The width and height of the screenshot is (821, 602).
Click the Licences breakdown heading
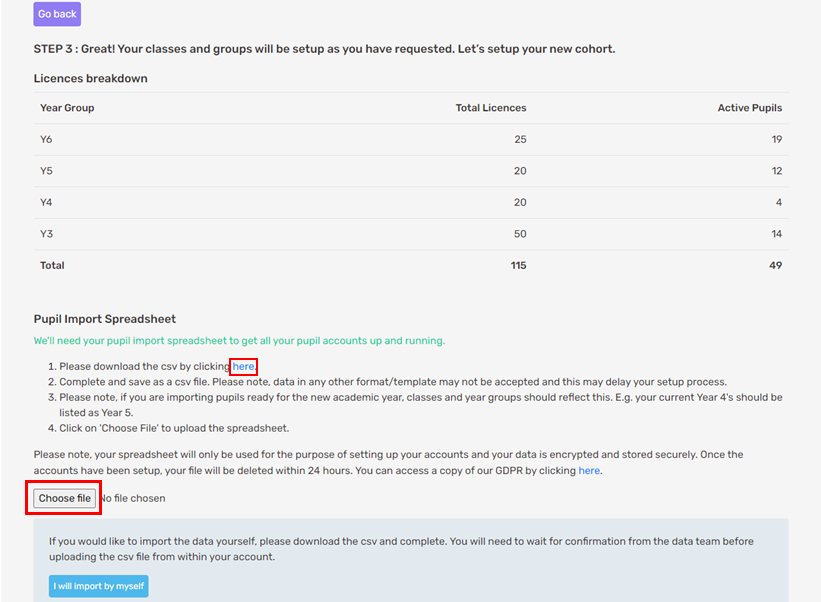91,79
